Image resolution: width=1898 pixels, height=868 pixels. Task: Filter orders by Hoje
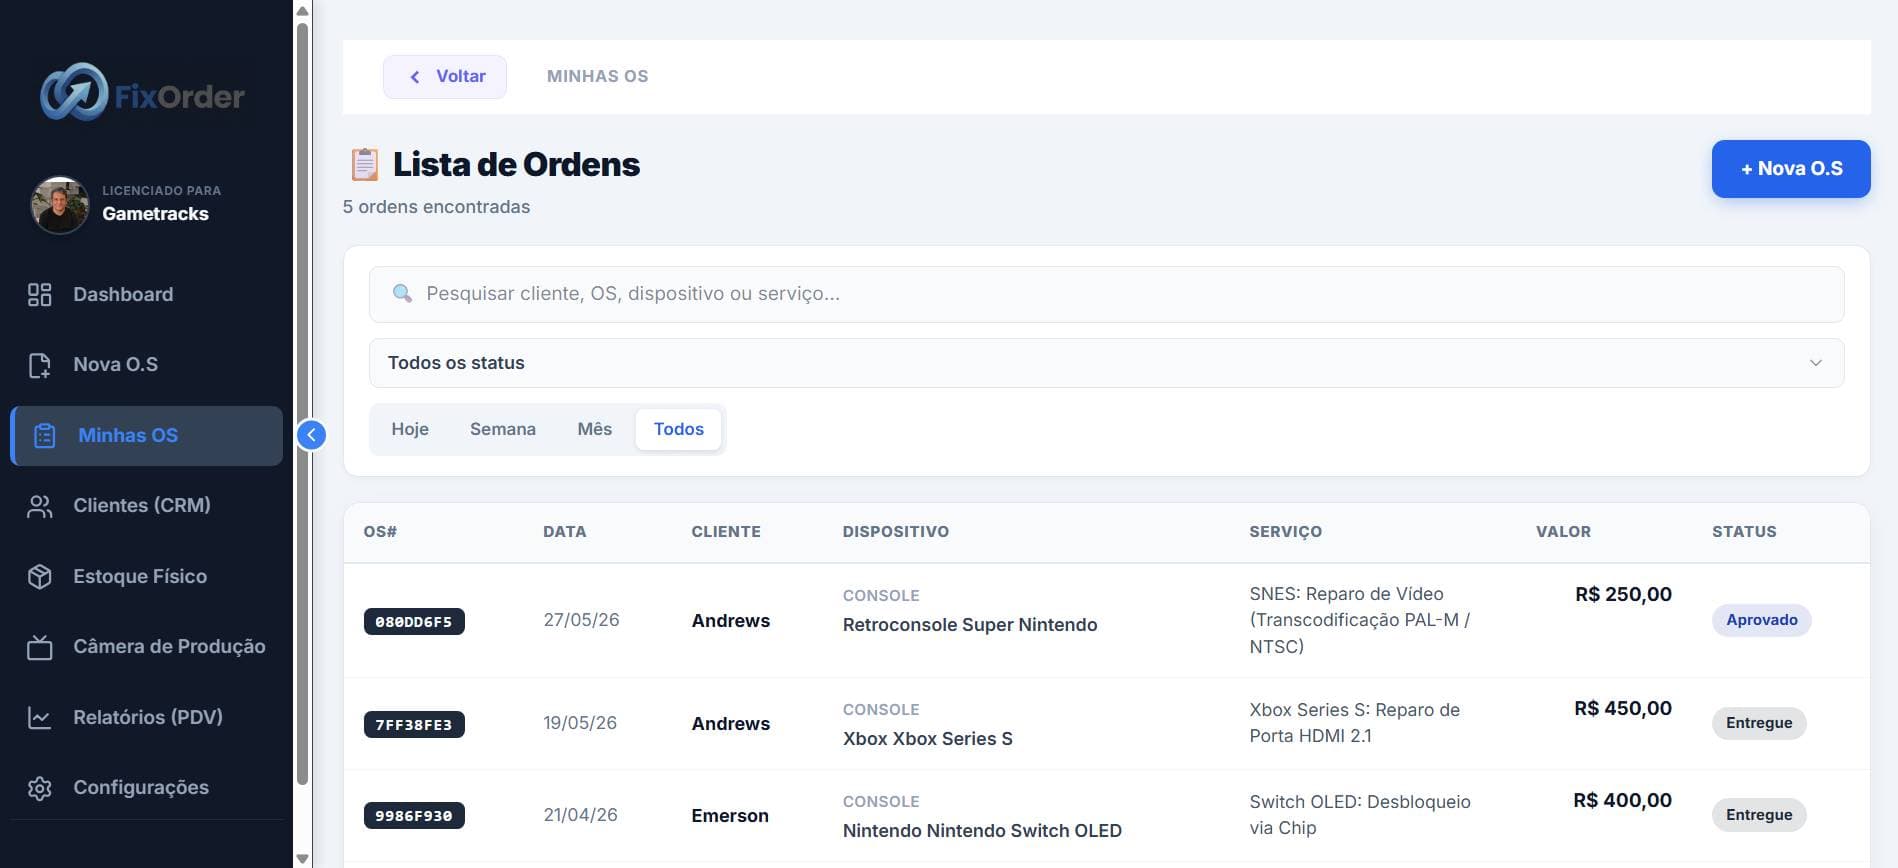(x=410, y=429)
